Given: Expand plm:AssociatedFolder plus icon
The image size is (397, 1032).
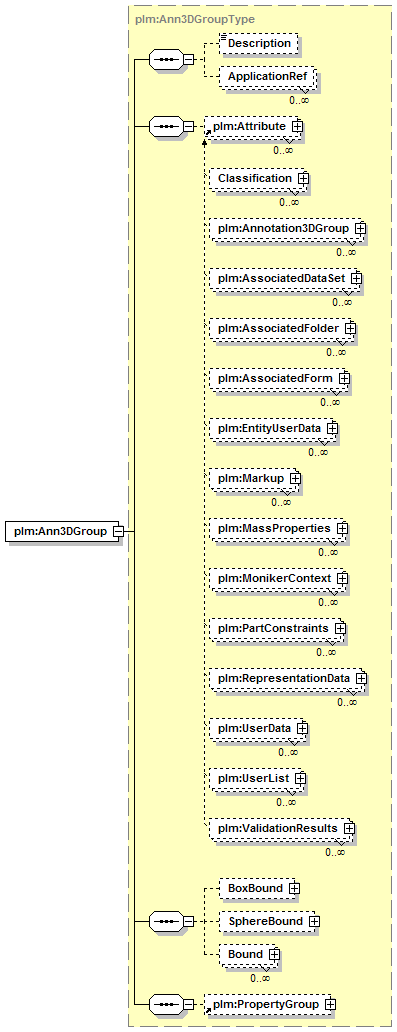Looking at the screenshot, I should click(350, 327).
